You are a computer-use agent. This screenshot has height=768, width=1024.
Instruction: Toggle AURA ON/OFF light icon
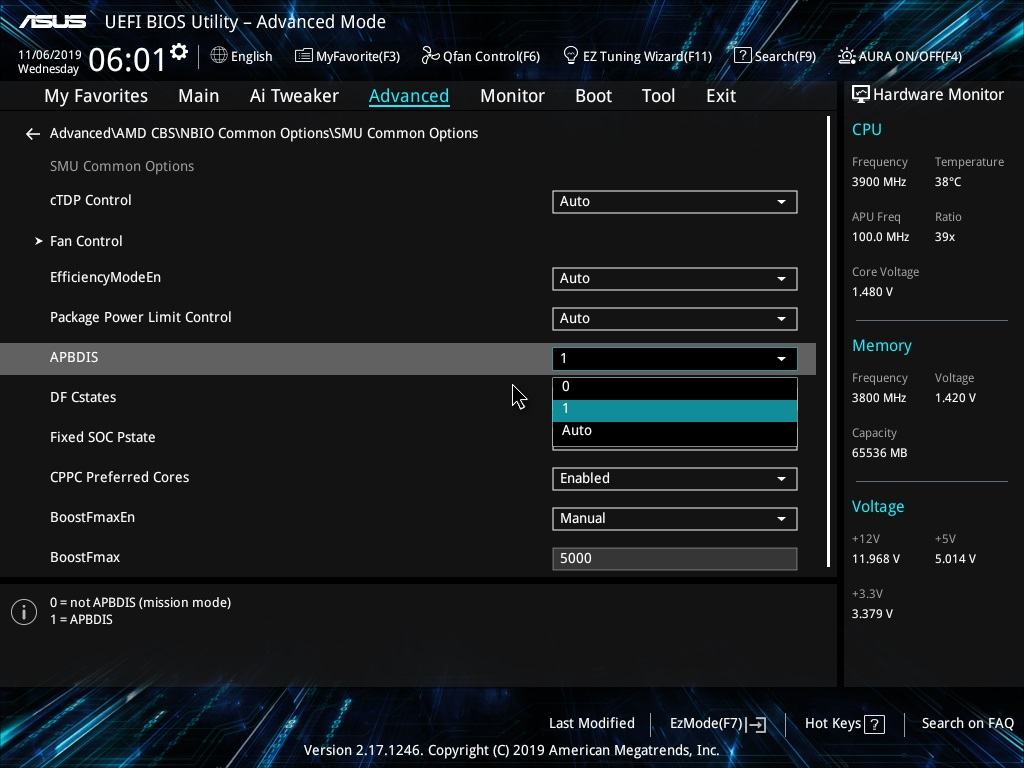click(x=846, y=56)
